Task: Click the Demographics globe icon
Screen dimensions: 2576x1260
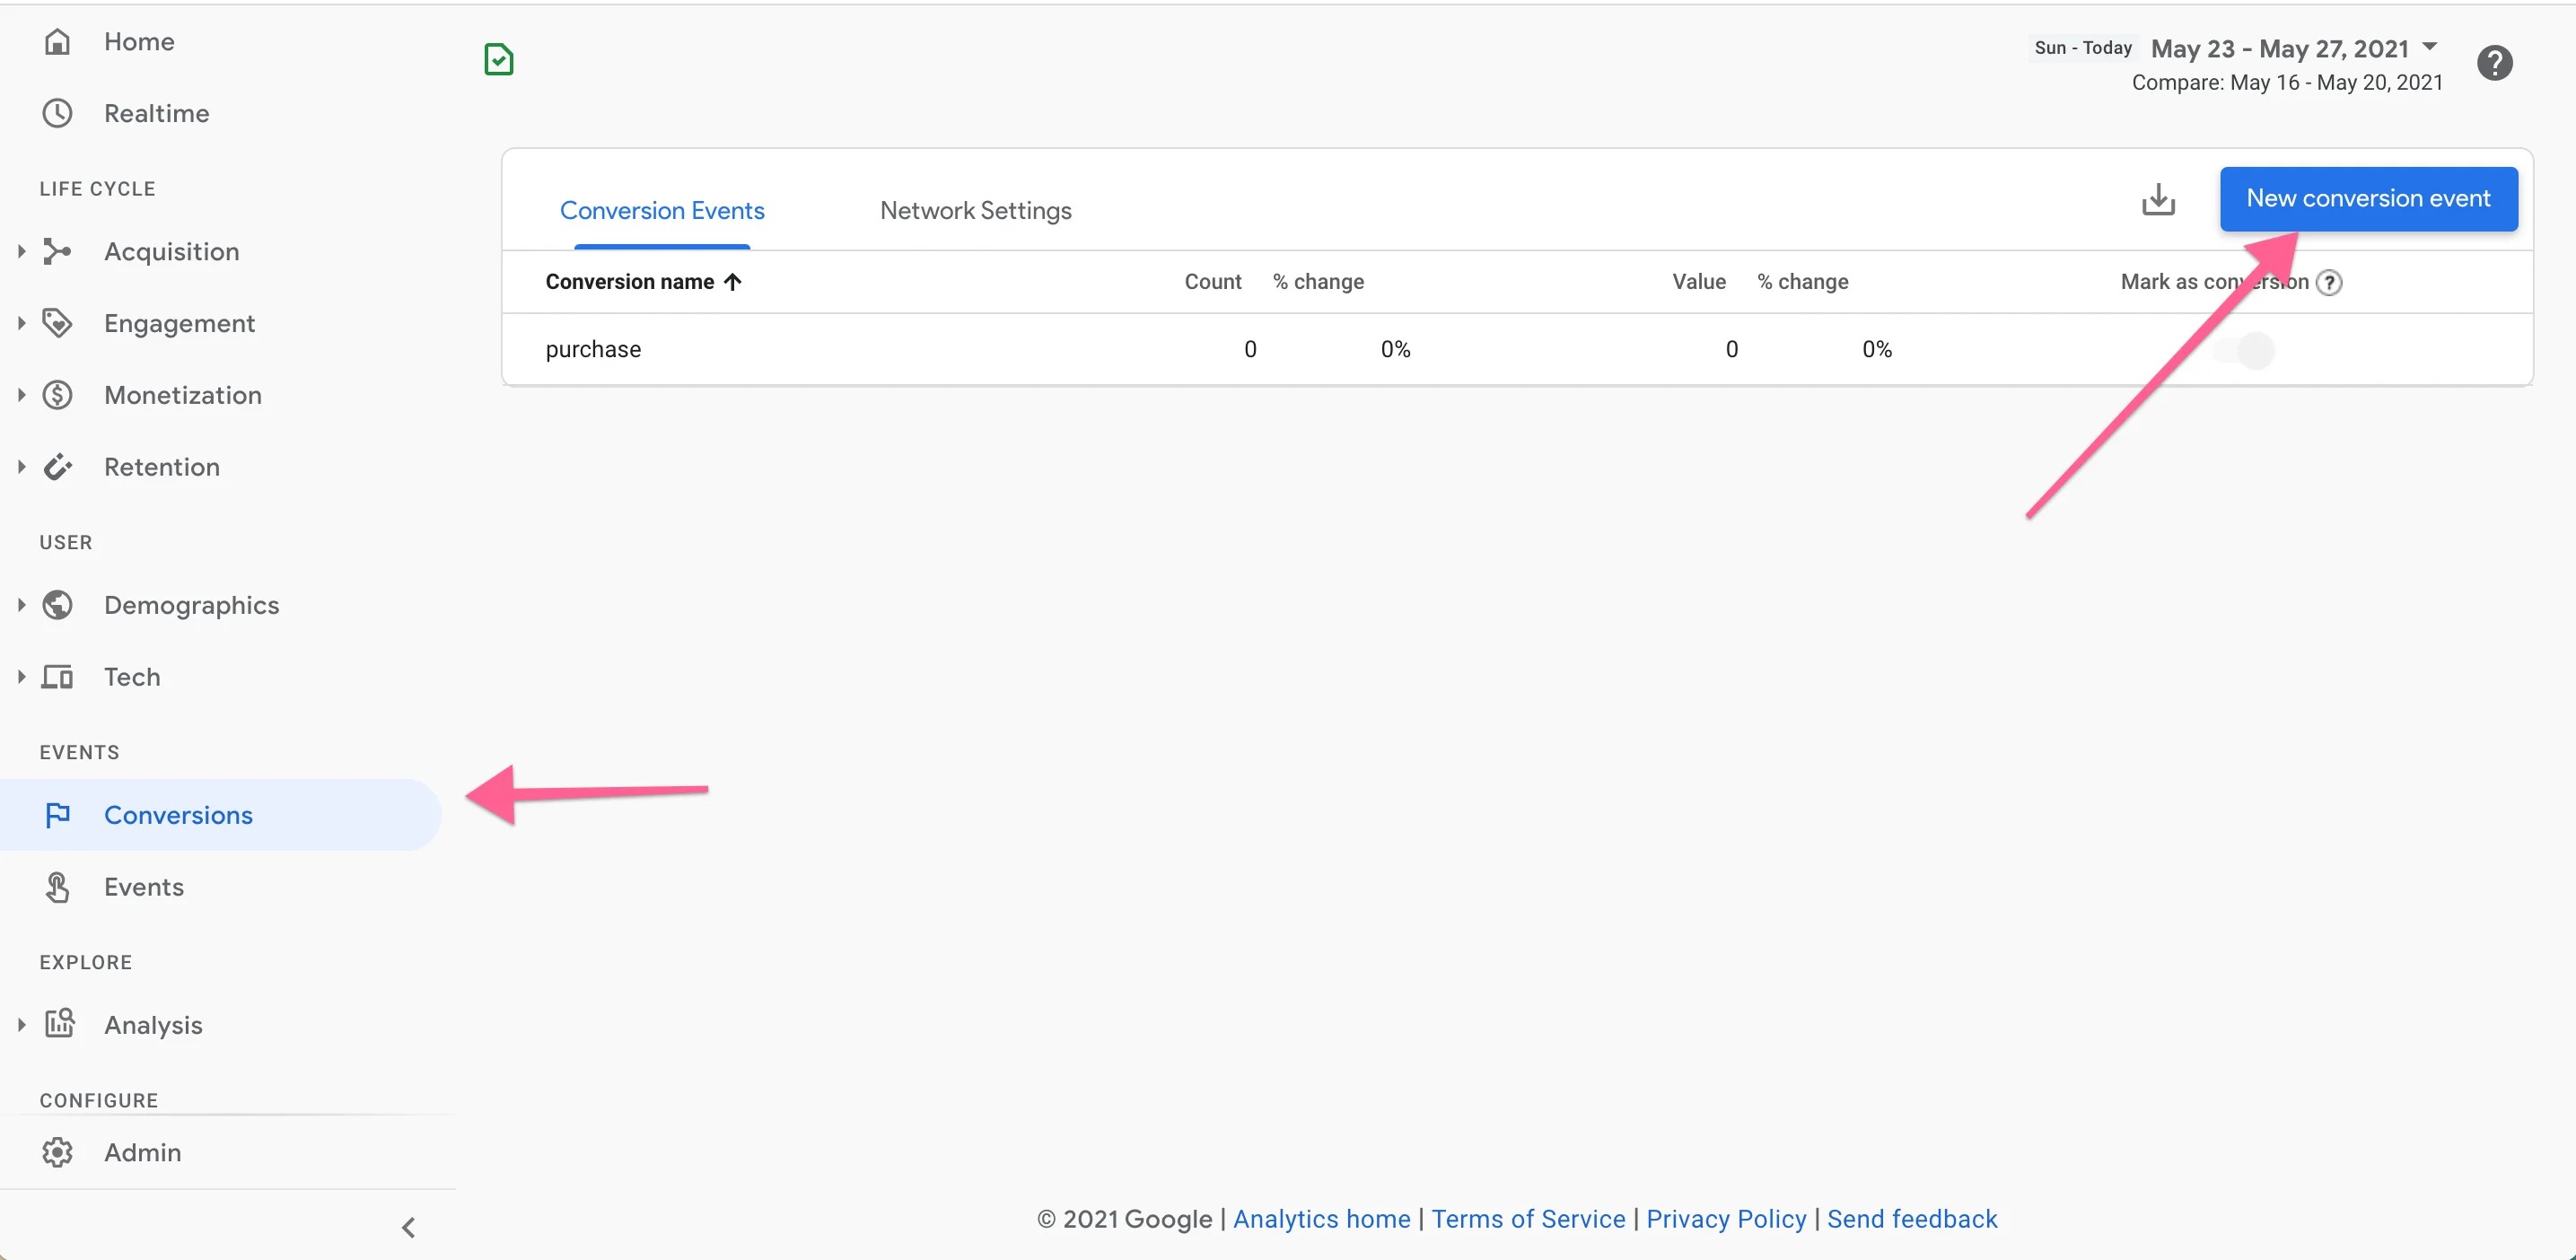Action: 58,604
